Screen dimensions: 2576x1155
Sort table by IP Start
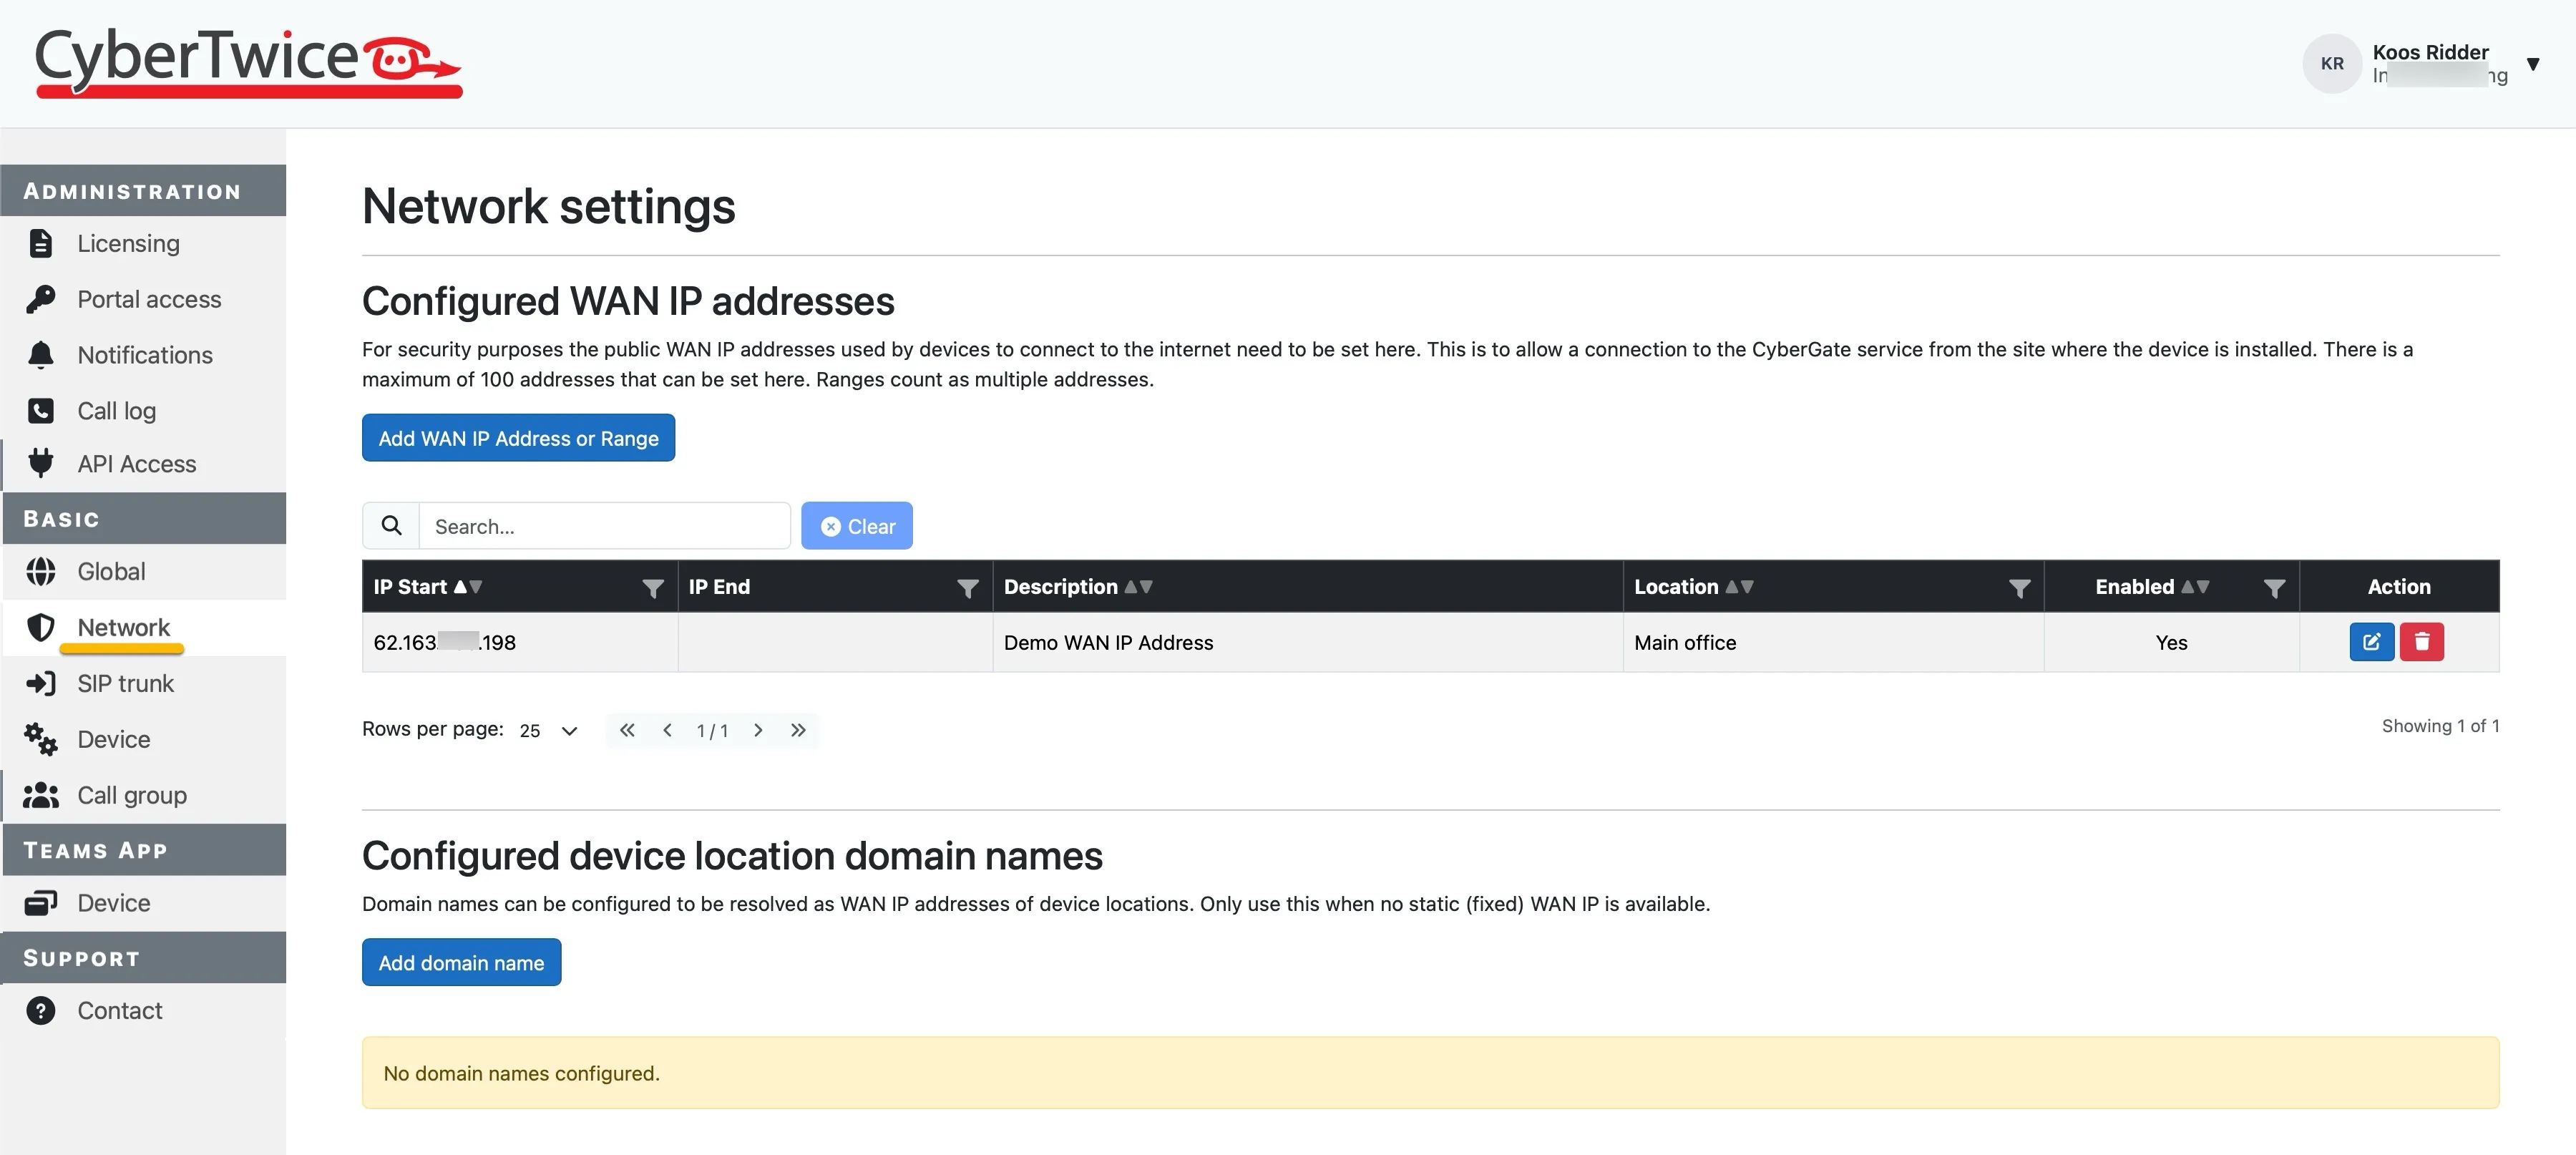468,587
